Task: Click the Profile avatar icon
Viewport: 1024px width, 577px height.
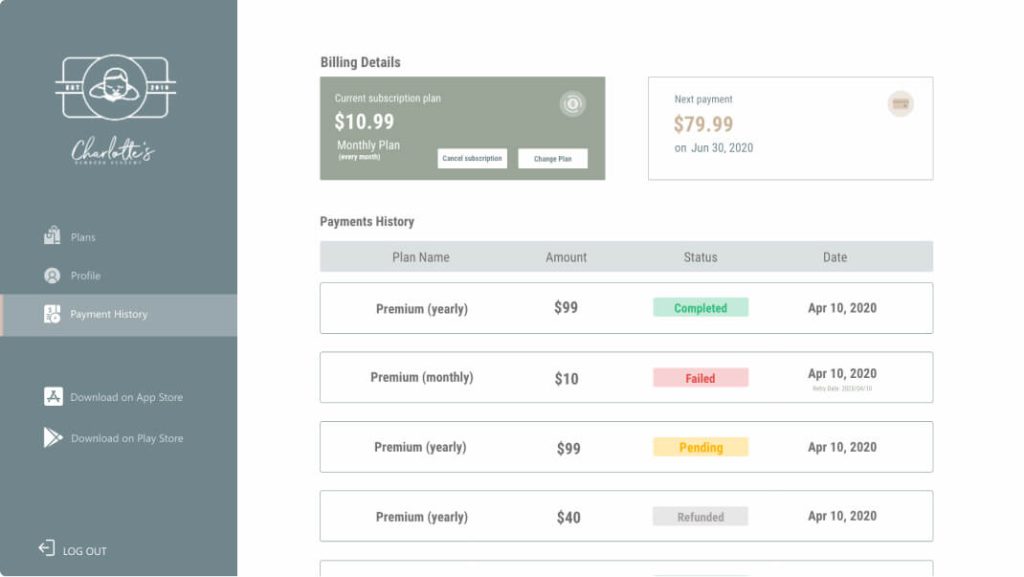Action: click(x=52, y=275)
